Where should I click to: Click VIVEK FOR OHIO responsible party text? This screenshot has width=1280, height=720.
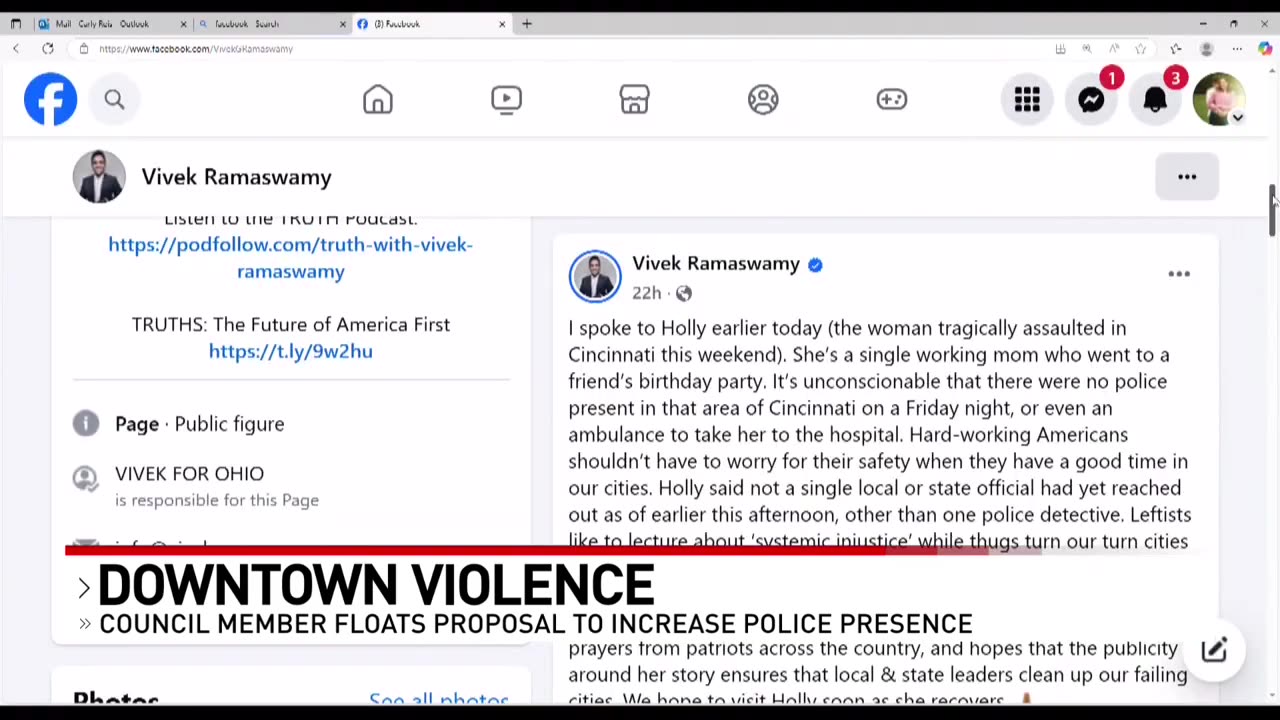pos(189,473)
